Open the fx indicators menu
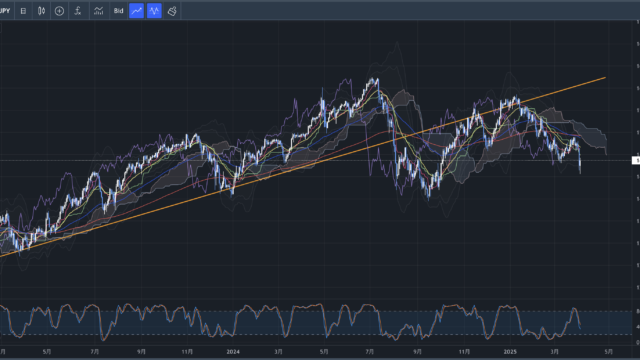The height and width of the screenshot is (360, 640). tap(78, 11)
